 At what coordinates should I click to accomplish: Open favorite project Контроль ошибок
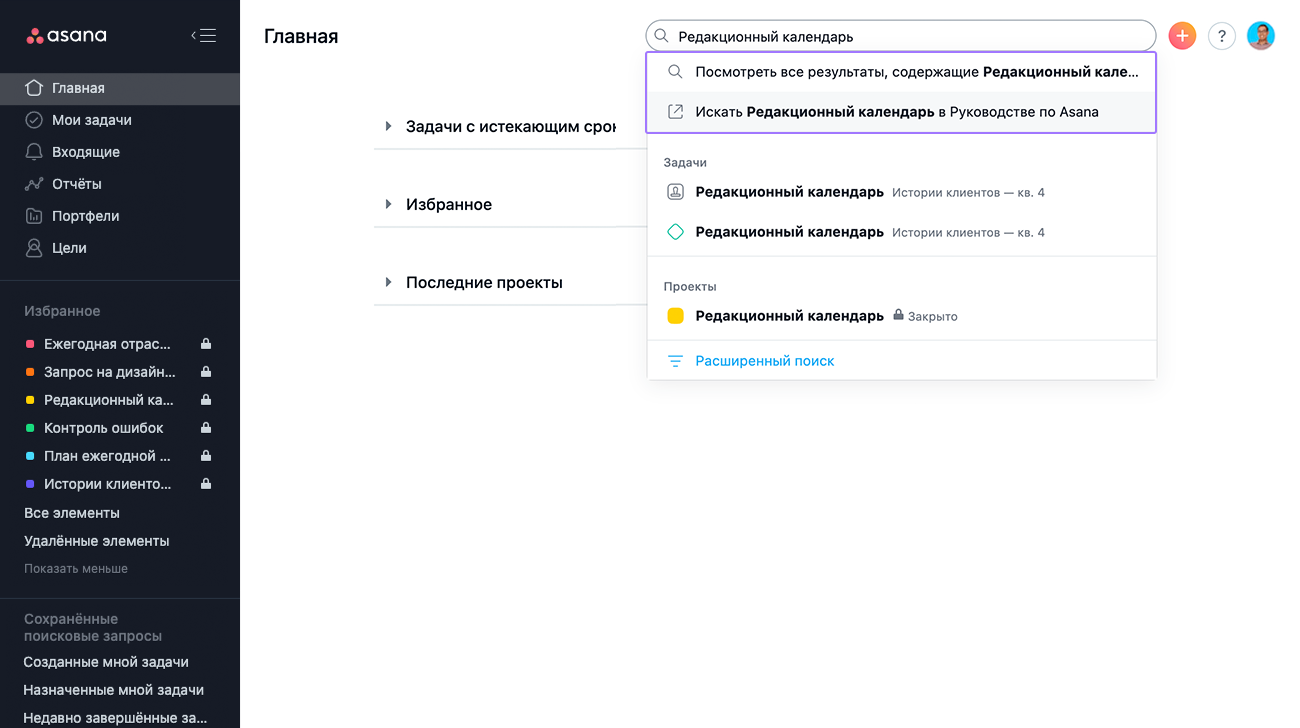(104, 428)
